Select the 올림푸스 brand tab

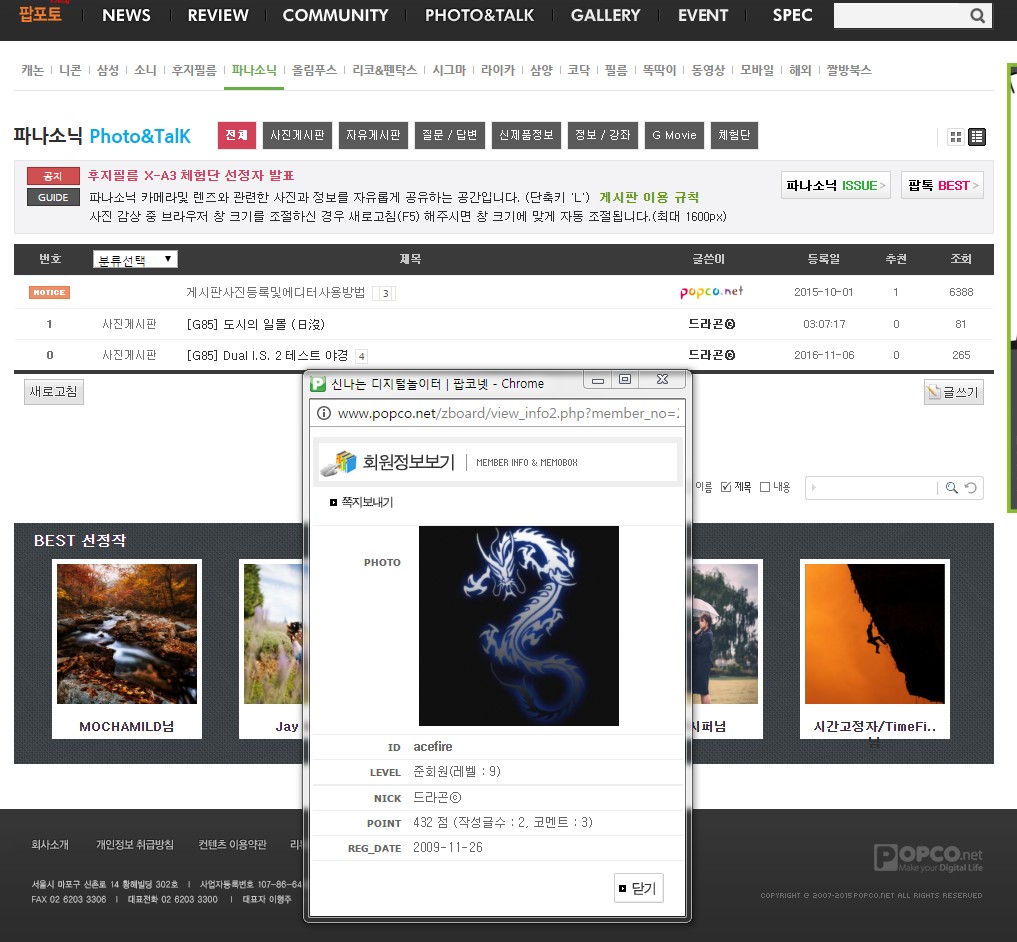[x=315, y=70]
